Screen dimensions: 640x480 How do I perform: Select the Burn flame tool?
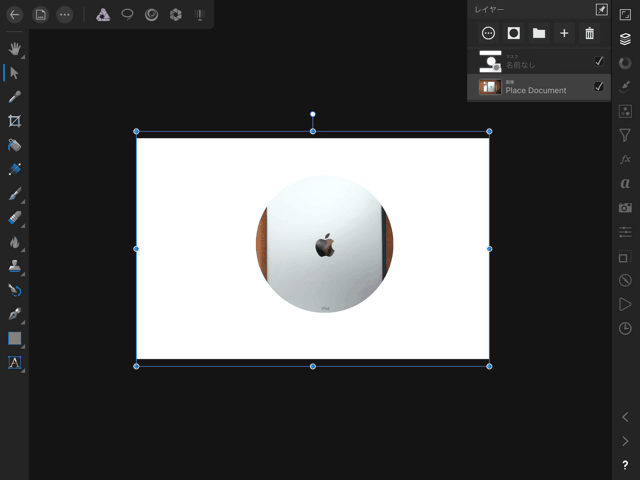pyautogui.click(x=15, y=242)
